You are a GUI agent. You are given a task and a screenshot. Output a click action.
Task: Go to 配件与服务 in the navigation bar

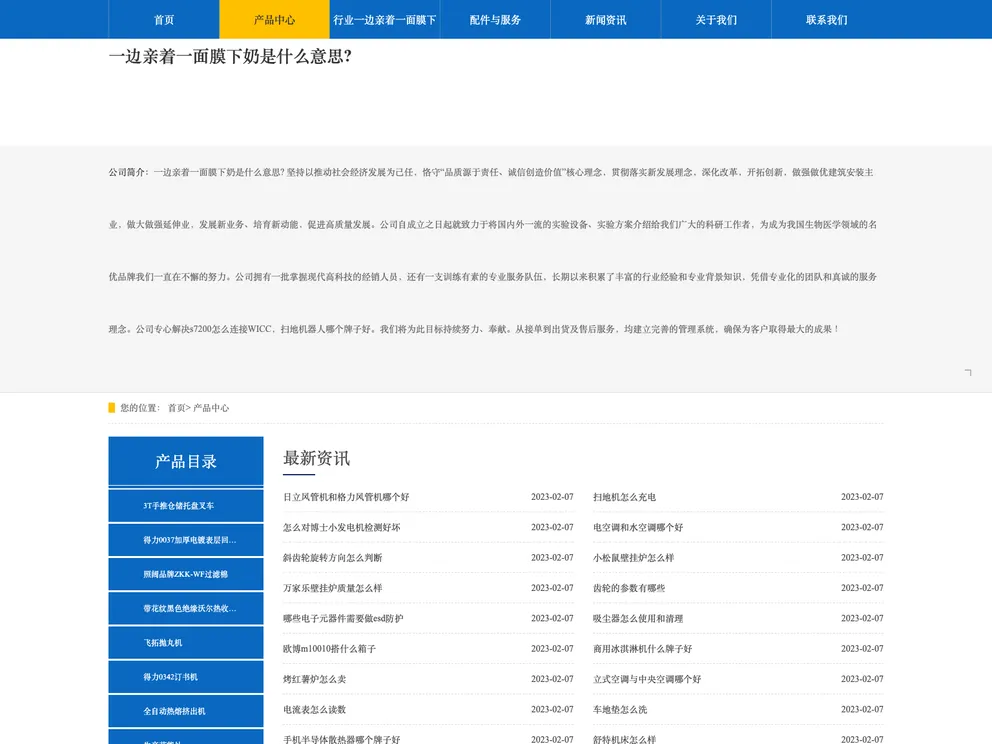(495, 20)
